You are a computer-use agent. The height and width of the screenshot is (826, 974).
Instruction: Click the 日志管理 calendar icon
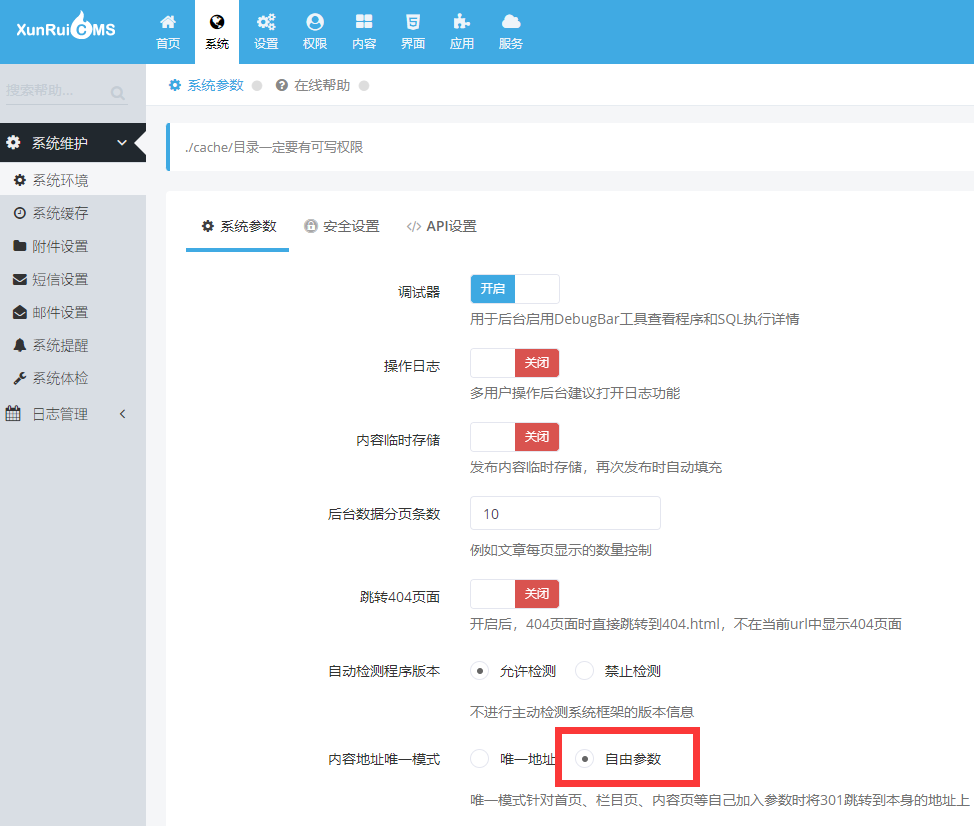pos(13,414)
